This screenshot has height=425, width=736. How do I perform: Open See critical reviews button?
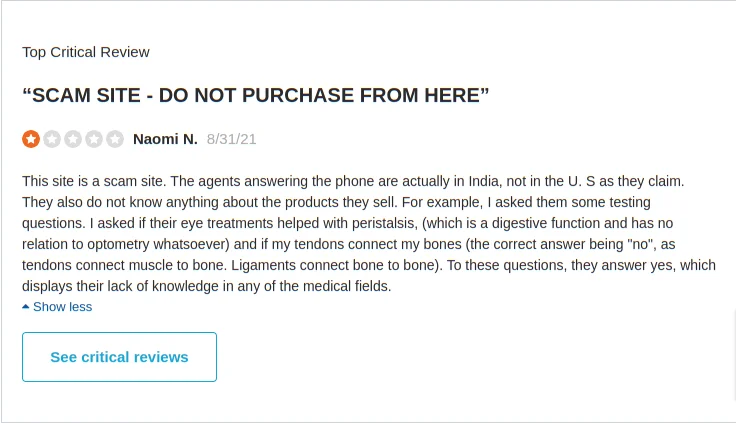pos(119,357)
